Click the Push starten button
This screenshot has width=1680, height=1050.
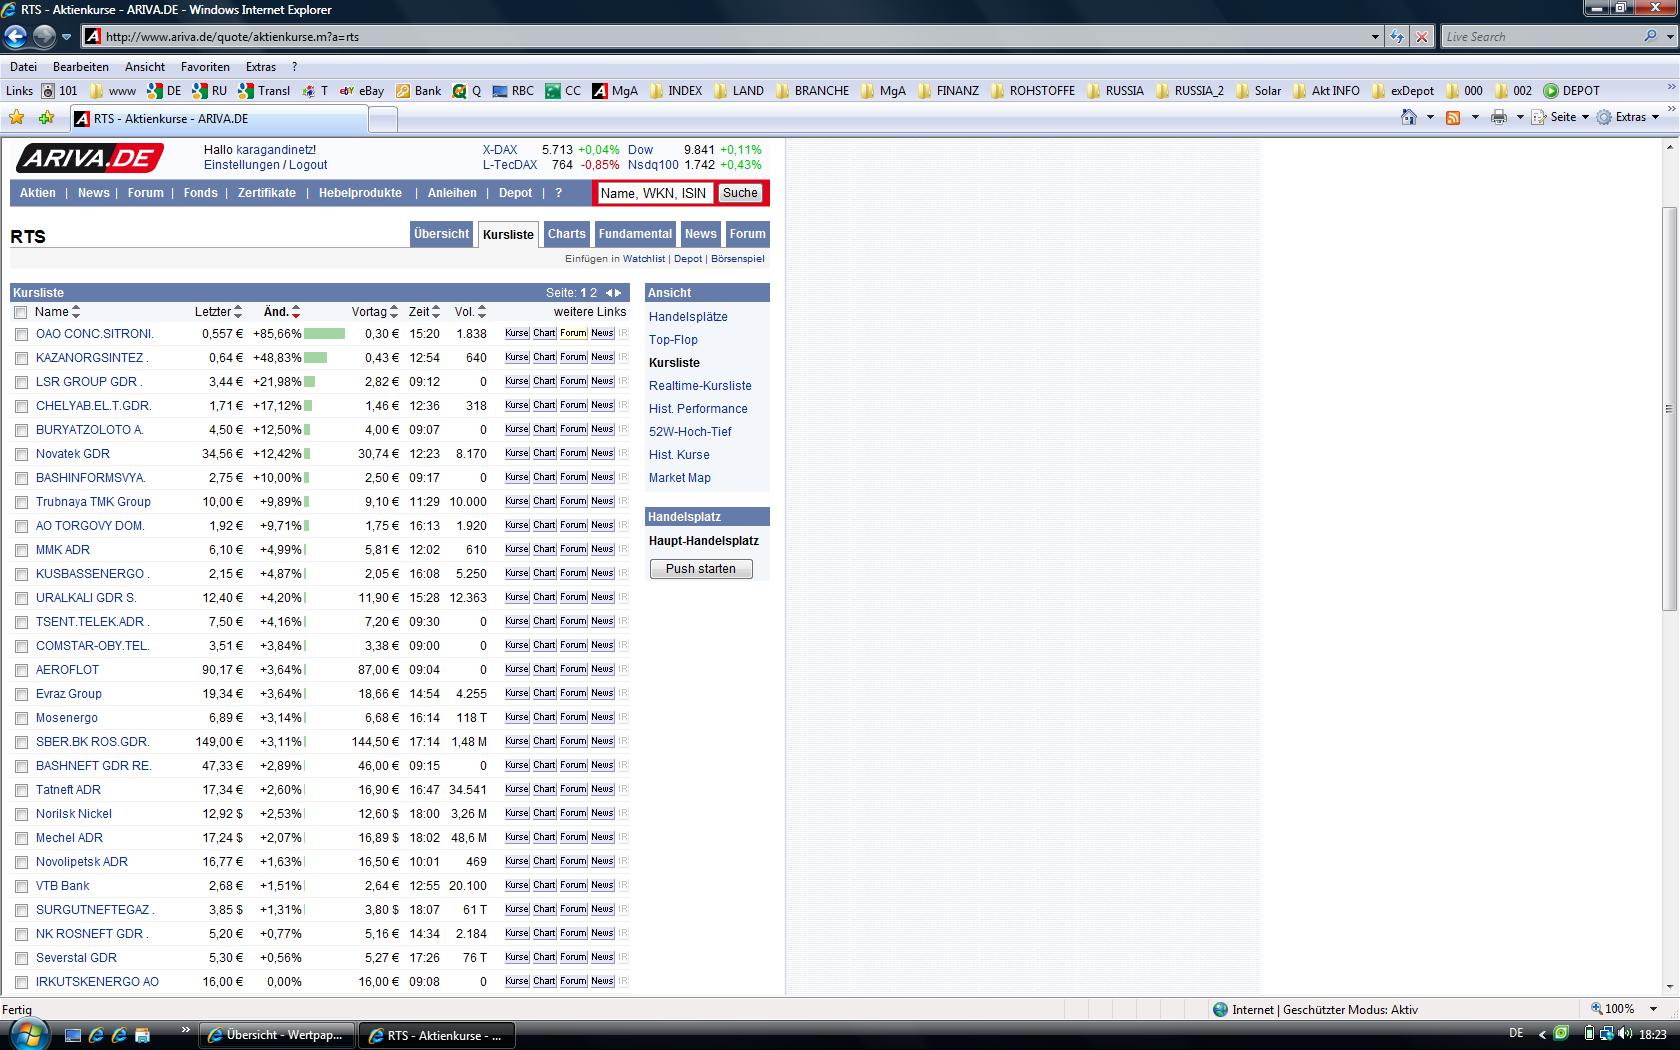pos(701,569)
